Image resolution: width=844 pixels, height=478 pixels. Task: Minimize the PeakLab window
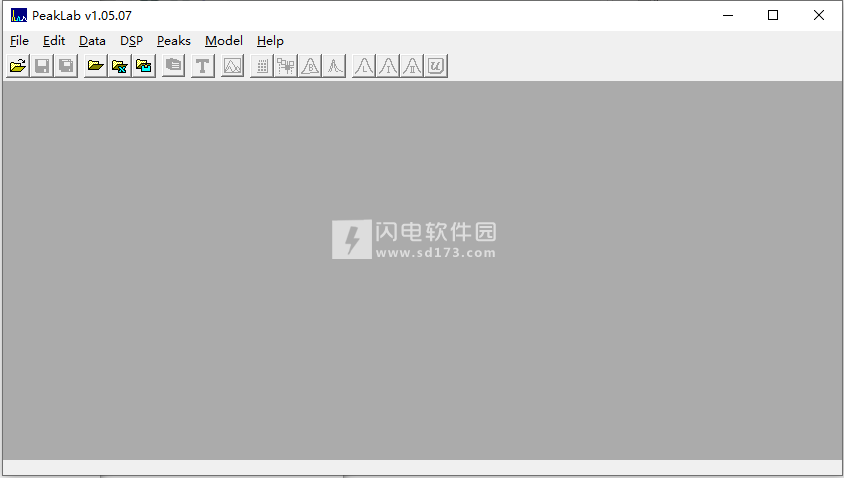(x=728, y=15)
